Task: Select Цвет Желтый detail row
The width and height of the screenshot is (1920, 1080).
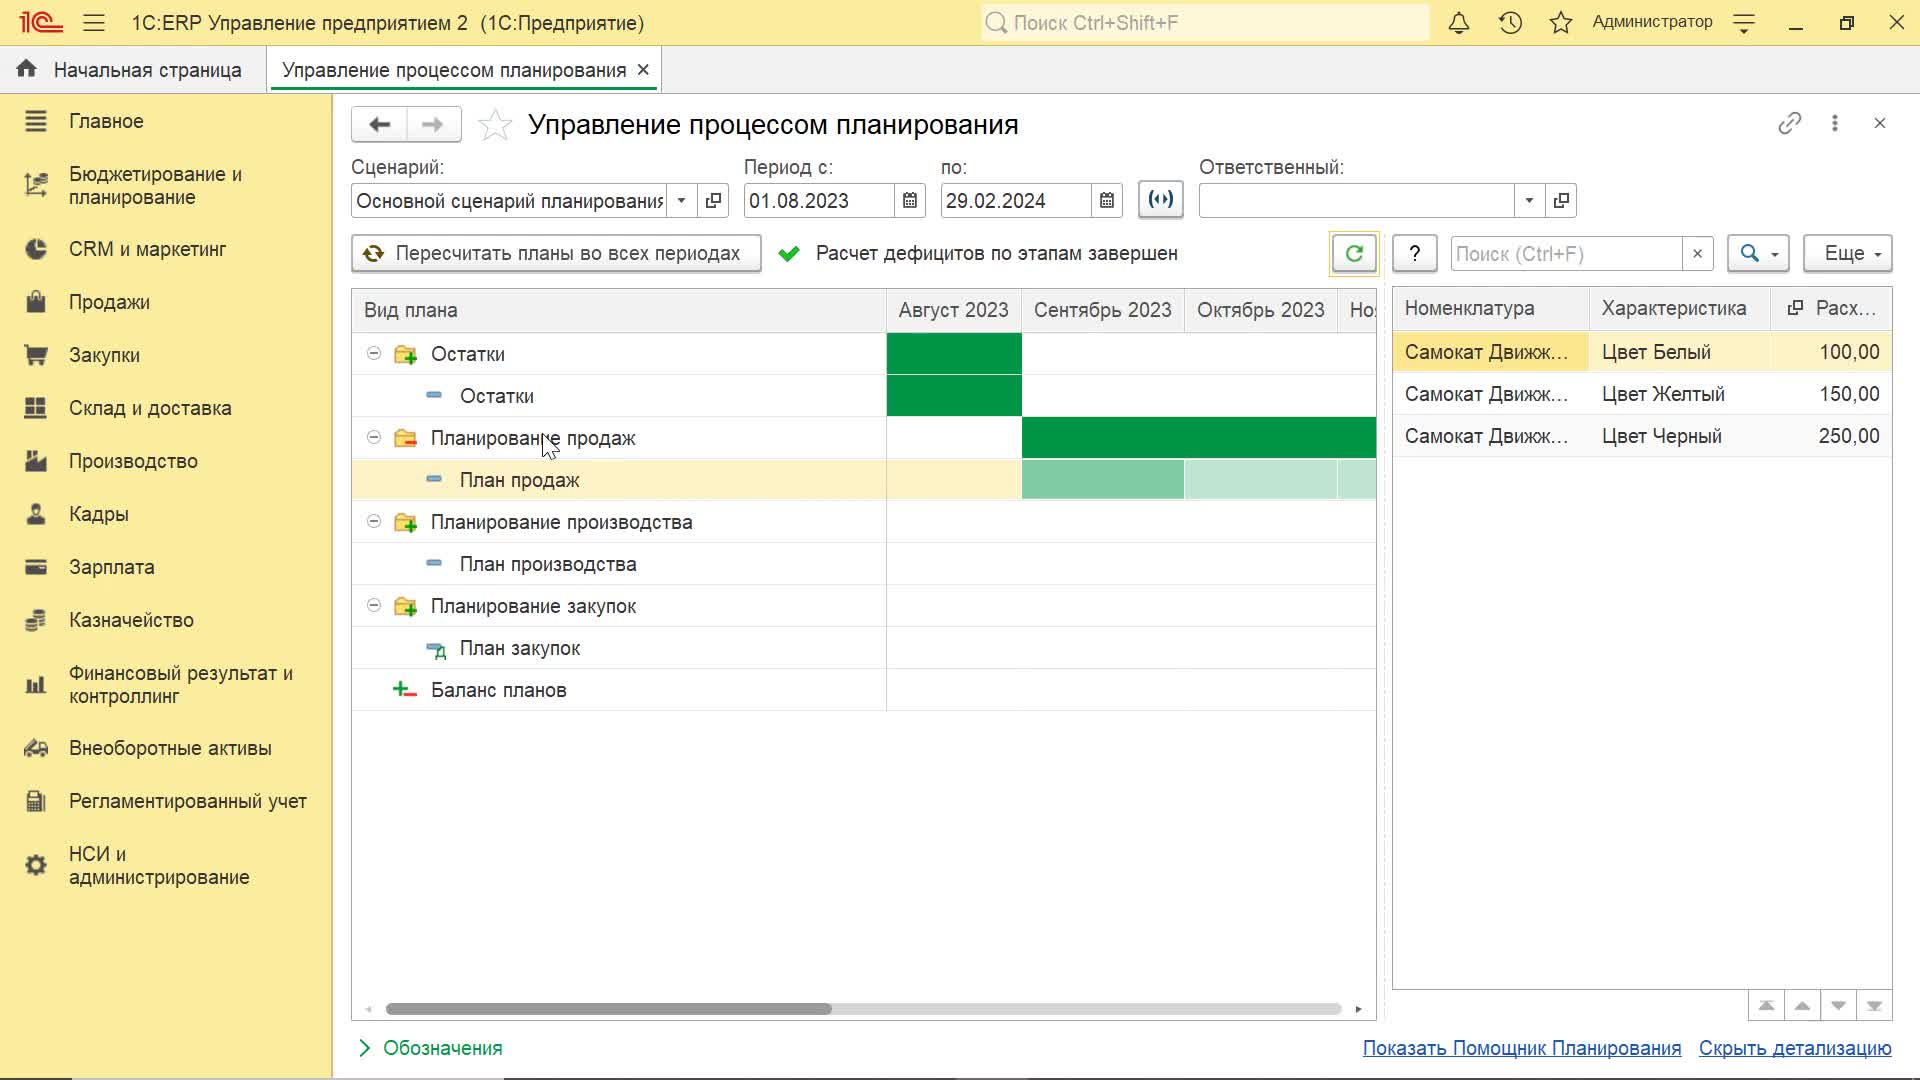Action: (x=1642, y=394)
